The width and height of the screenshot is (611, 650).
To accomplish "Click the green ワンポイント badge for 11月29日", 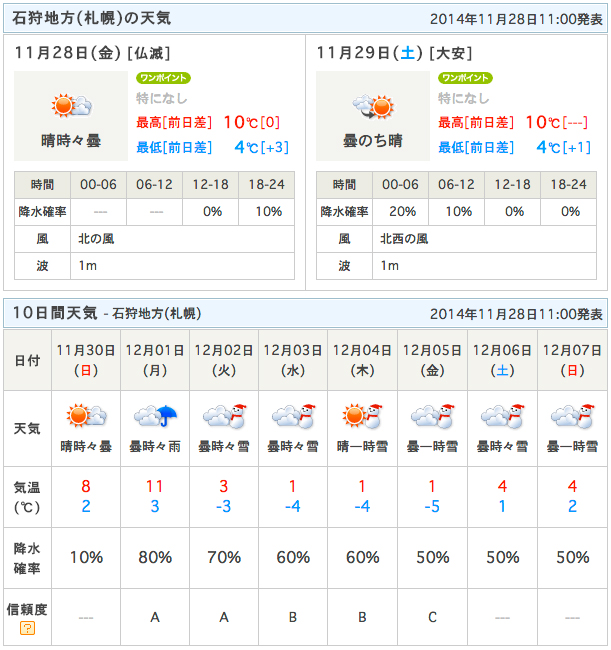I will point(465,78).
